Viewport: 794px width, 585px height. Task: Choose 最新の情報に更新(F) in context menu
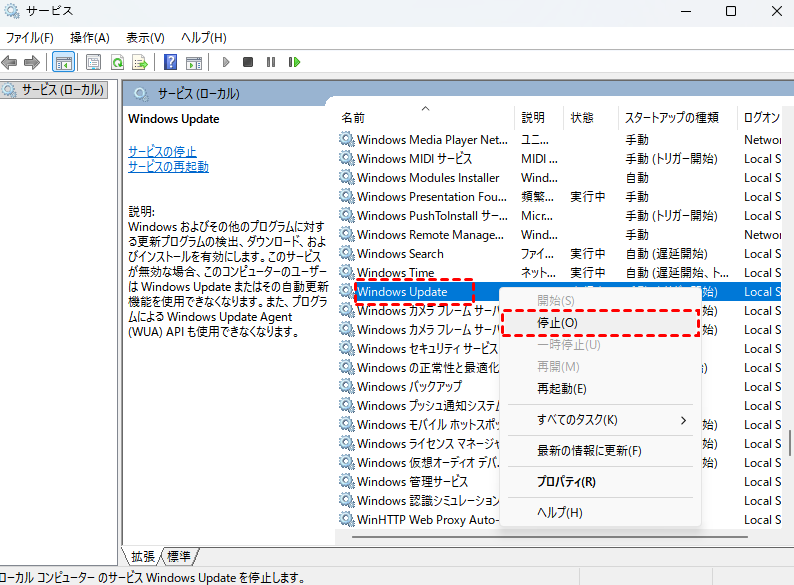pos(601,451)
